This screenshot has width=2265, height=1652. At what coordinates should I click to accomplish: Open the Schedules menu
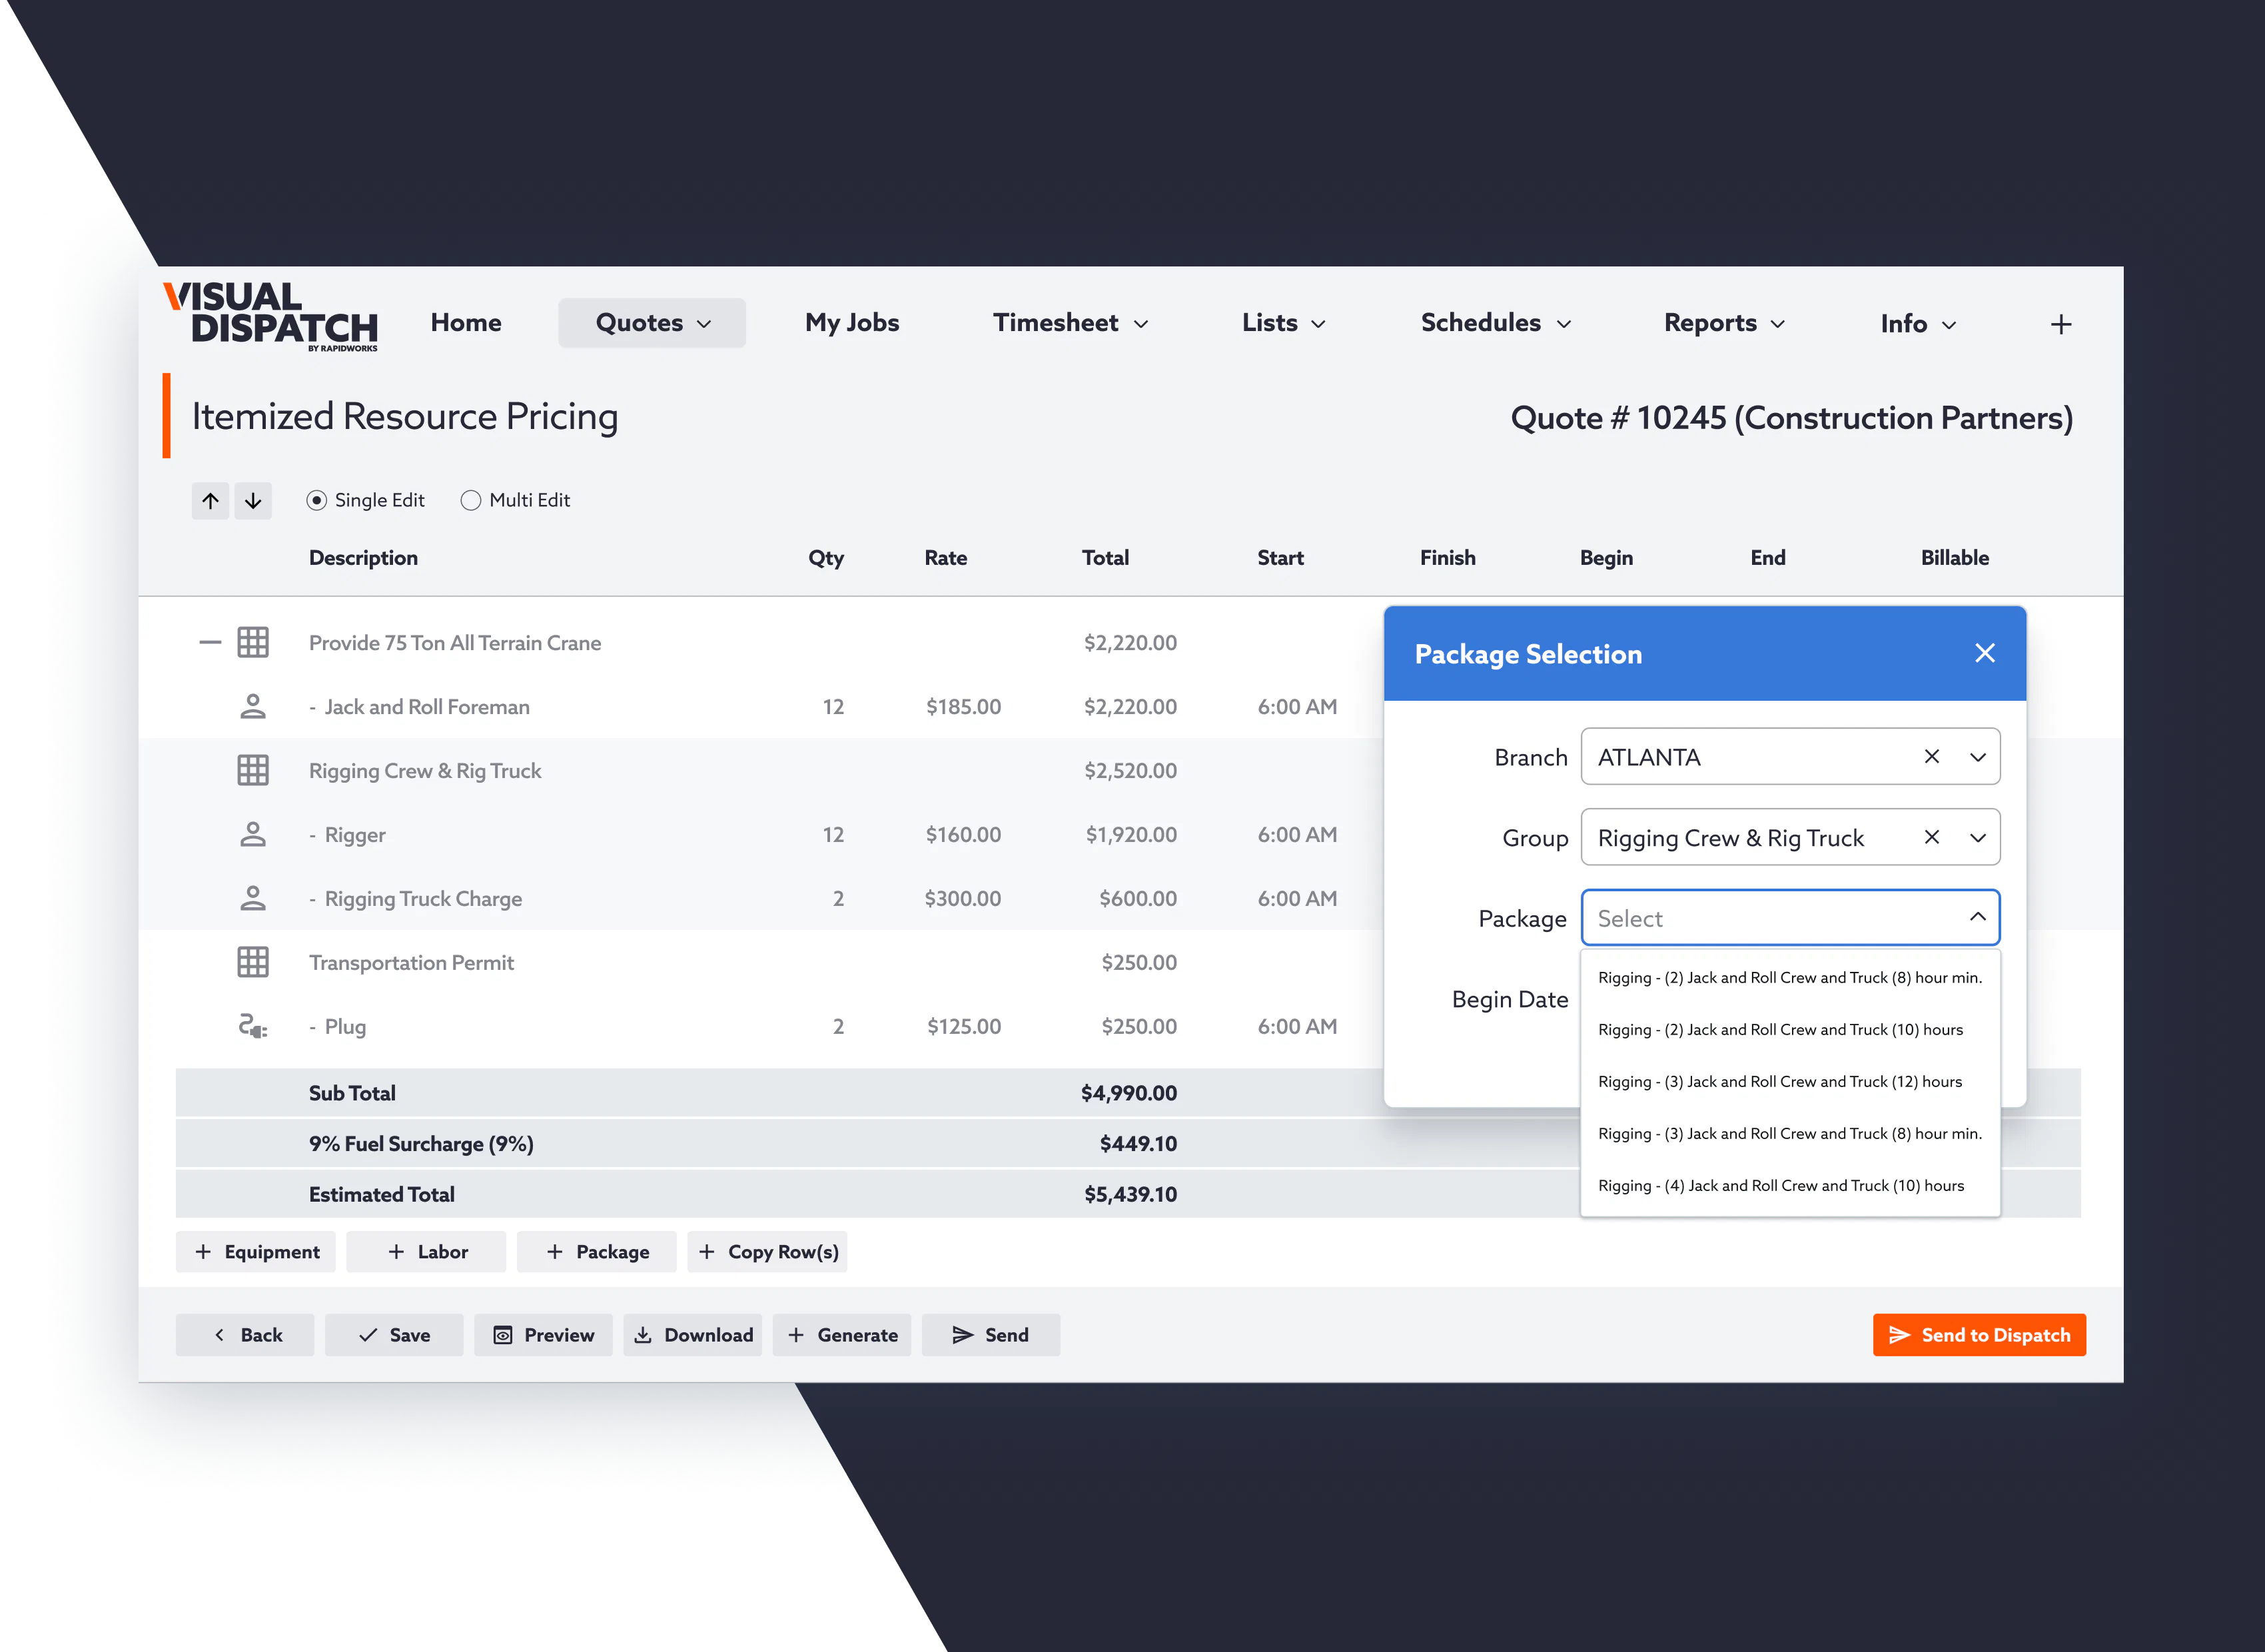(1495, 323)
